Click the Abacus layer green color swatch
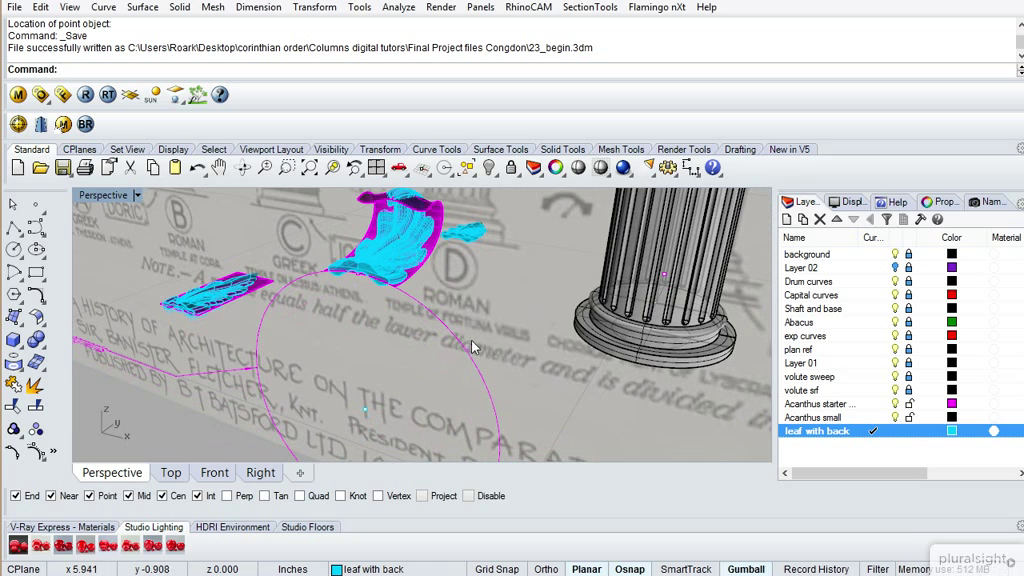Viewport: 1024px width, 576px height. coord(952,322)
